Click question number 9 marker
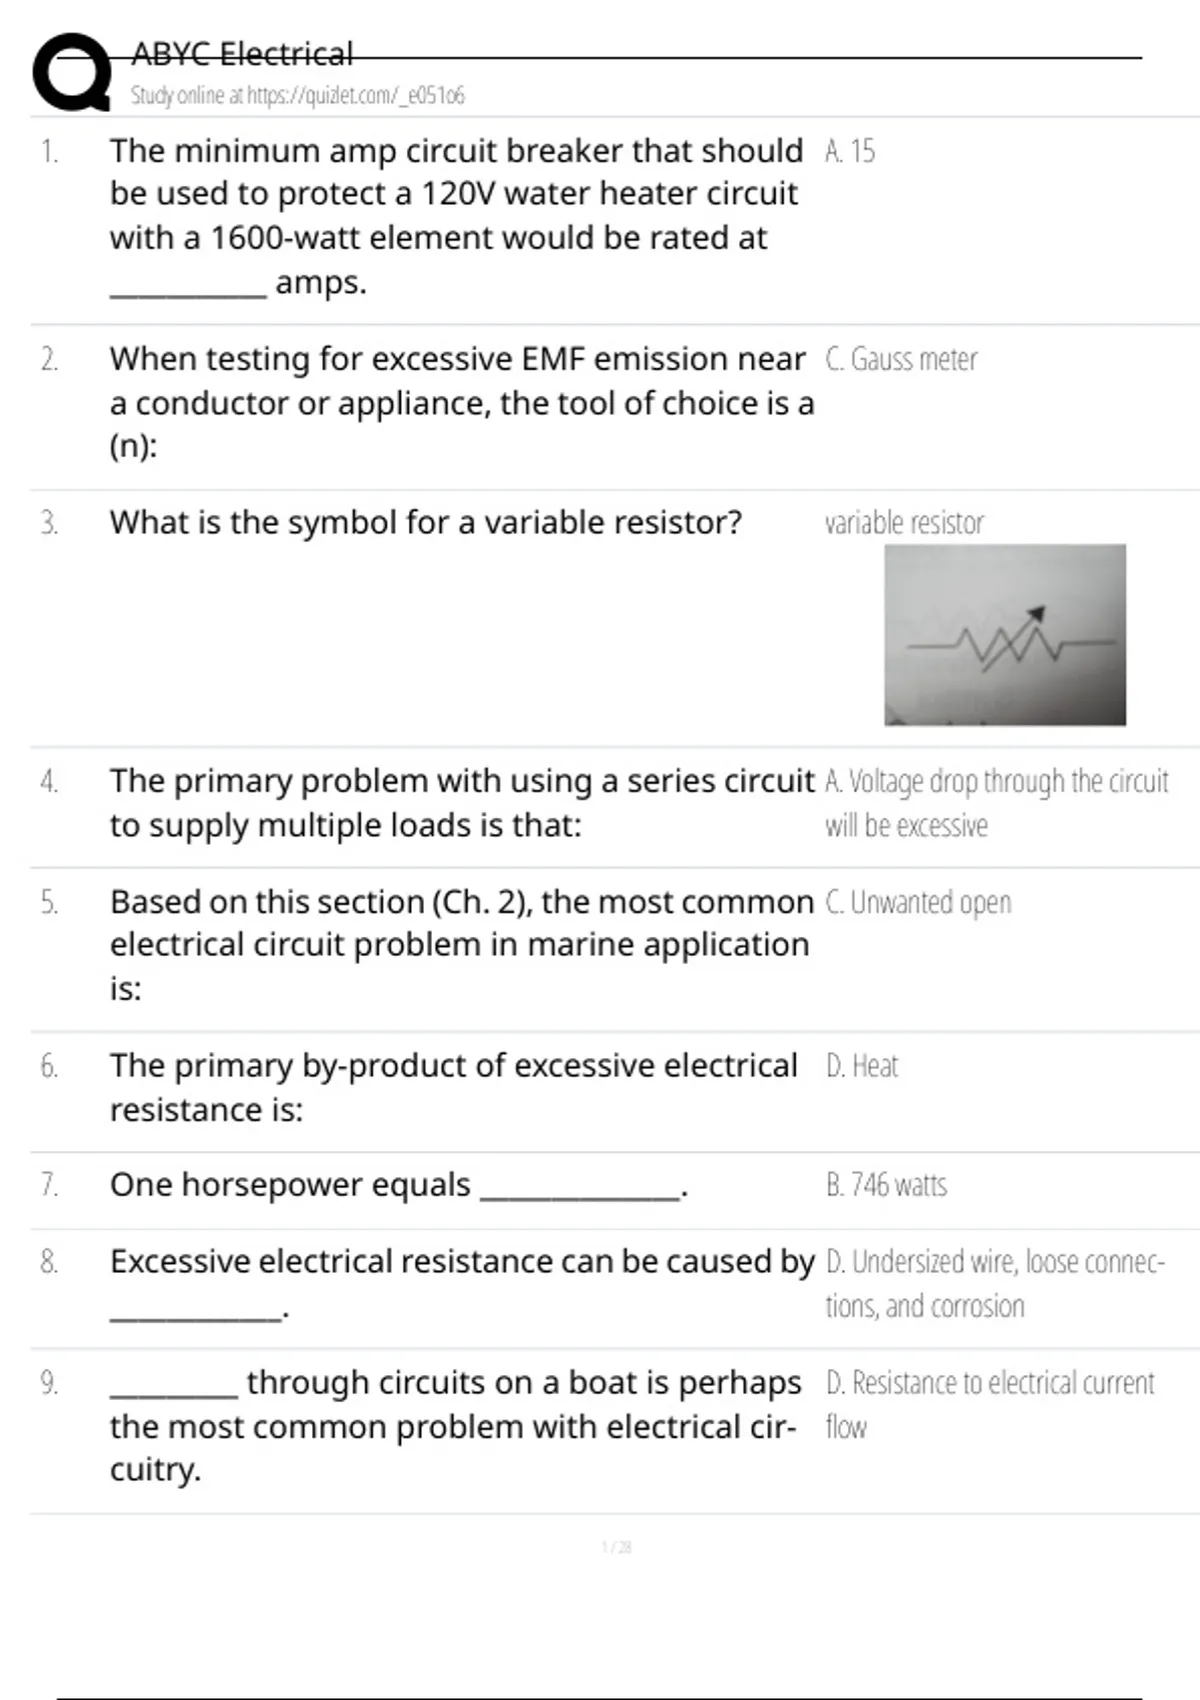 pos(49,1382)
